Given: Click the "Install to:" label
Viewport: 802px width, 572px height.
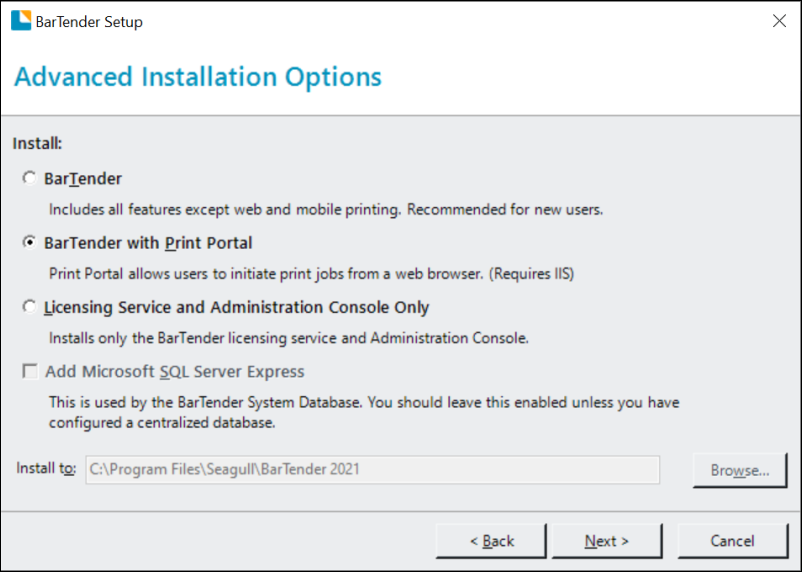Looking at the screenshot, I should pyautogui.click(x=46, y=468).
